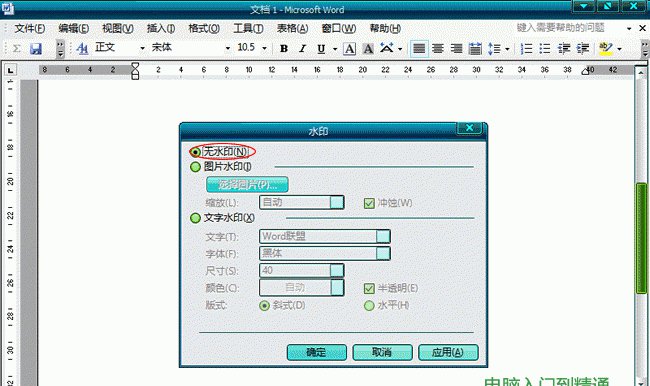
Task: Apply text highlight color
Action: [606, 49]
